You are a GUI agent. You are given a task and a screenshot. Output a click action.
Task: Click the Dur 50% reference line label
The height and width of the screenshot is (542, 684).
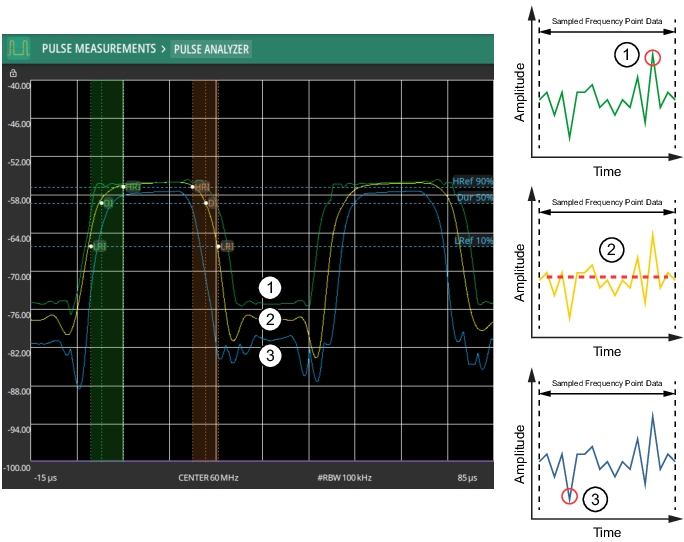[474, 198]
